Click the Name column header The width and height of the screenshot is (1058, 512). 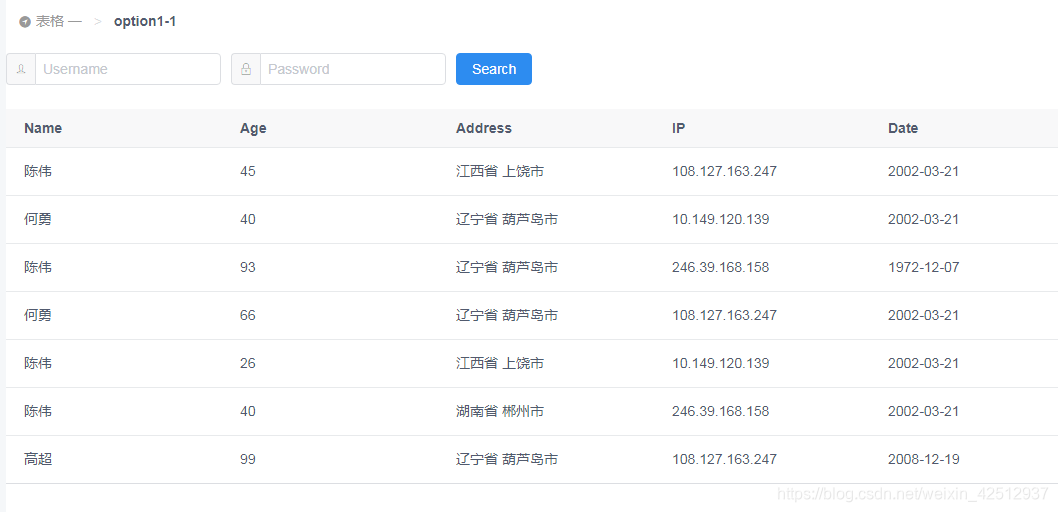[x=43, y=128]
